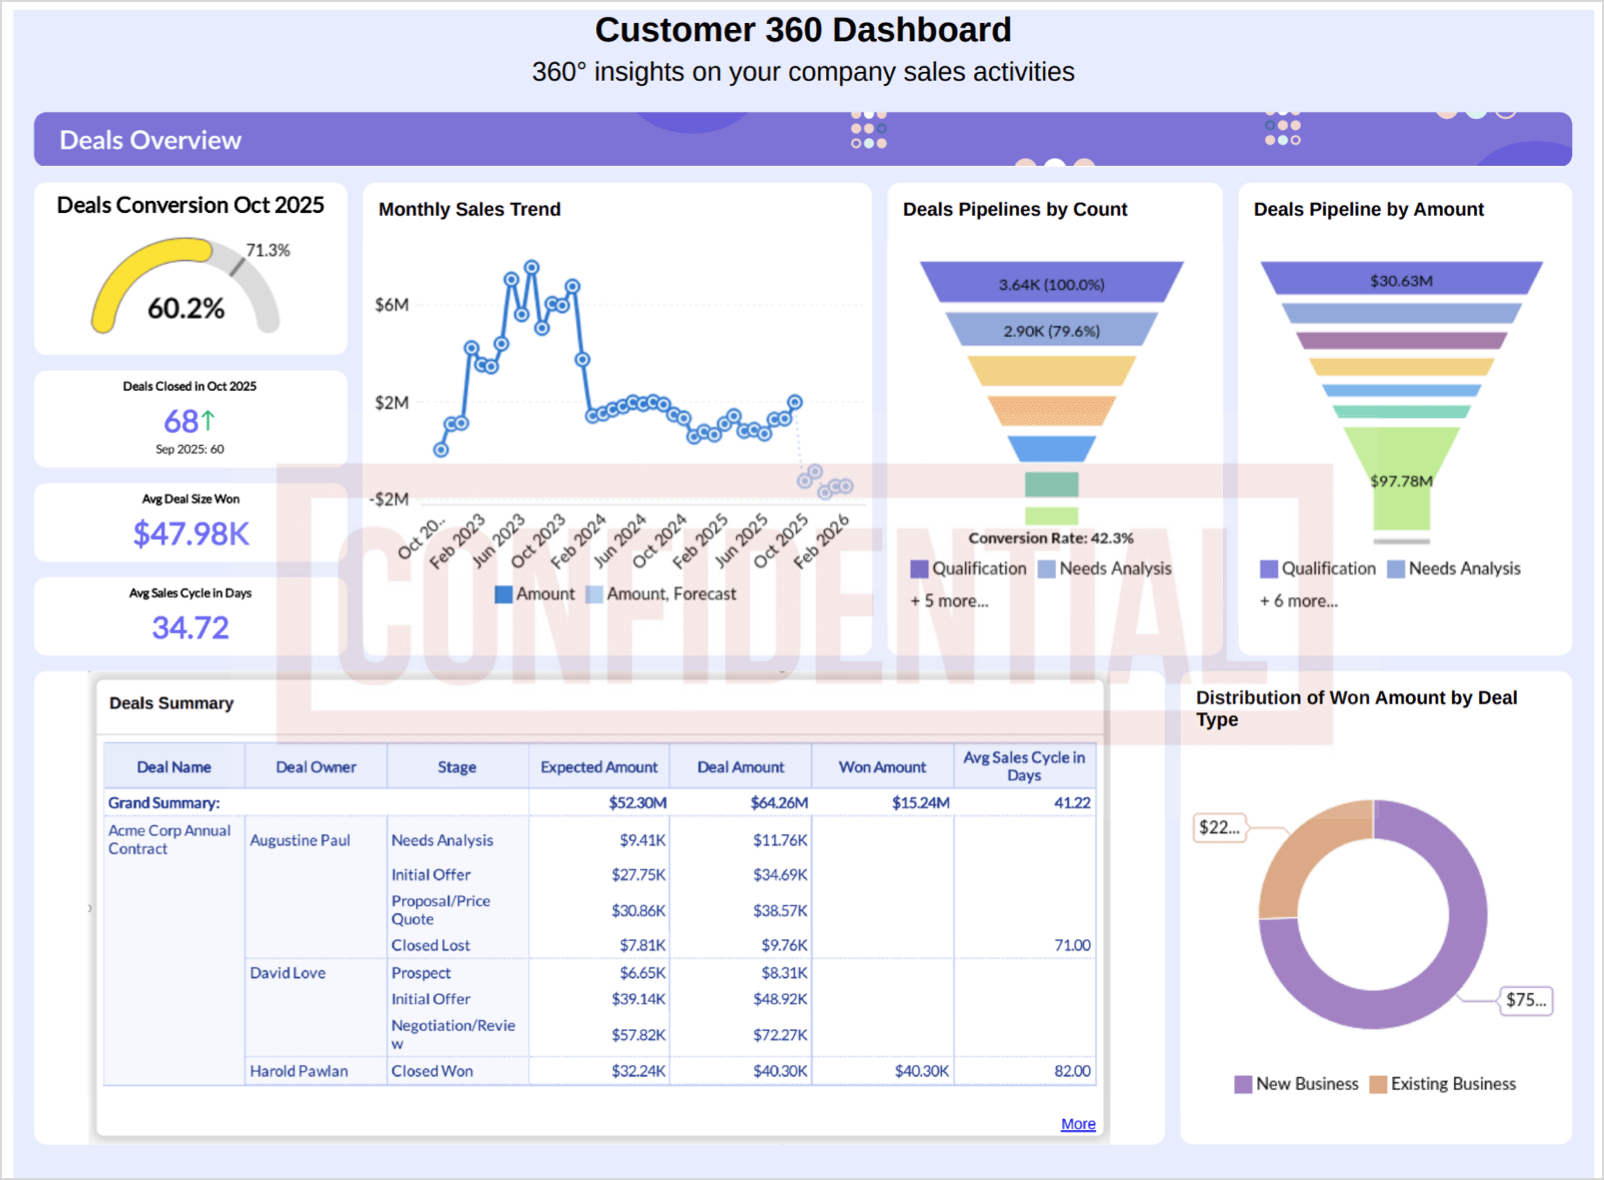
Task: Sort by the Deal Name column header
Action: [x=174, y=767]
